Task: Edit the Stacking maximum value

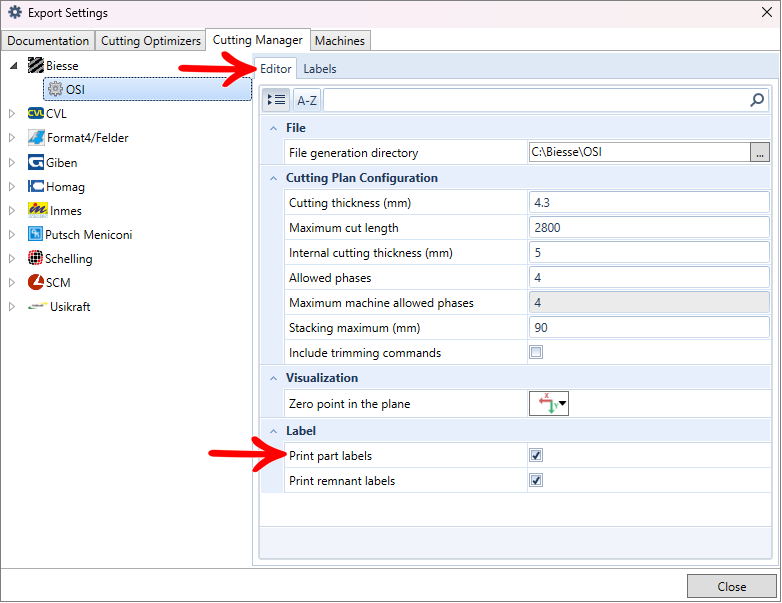Action: click(649, 327)
